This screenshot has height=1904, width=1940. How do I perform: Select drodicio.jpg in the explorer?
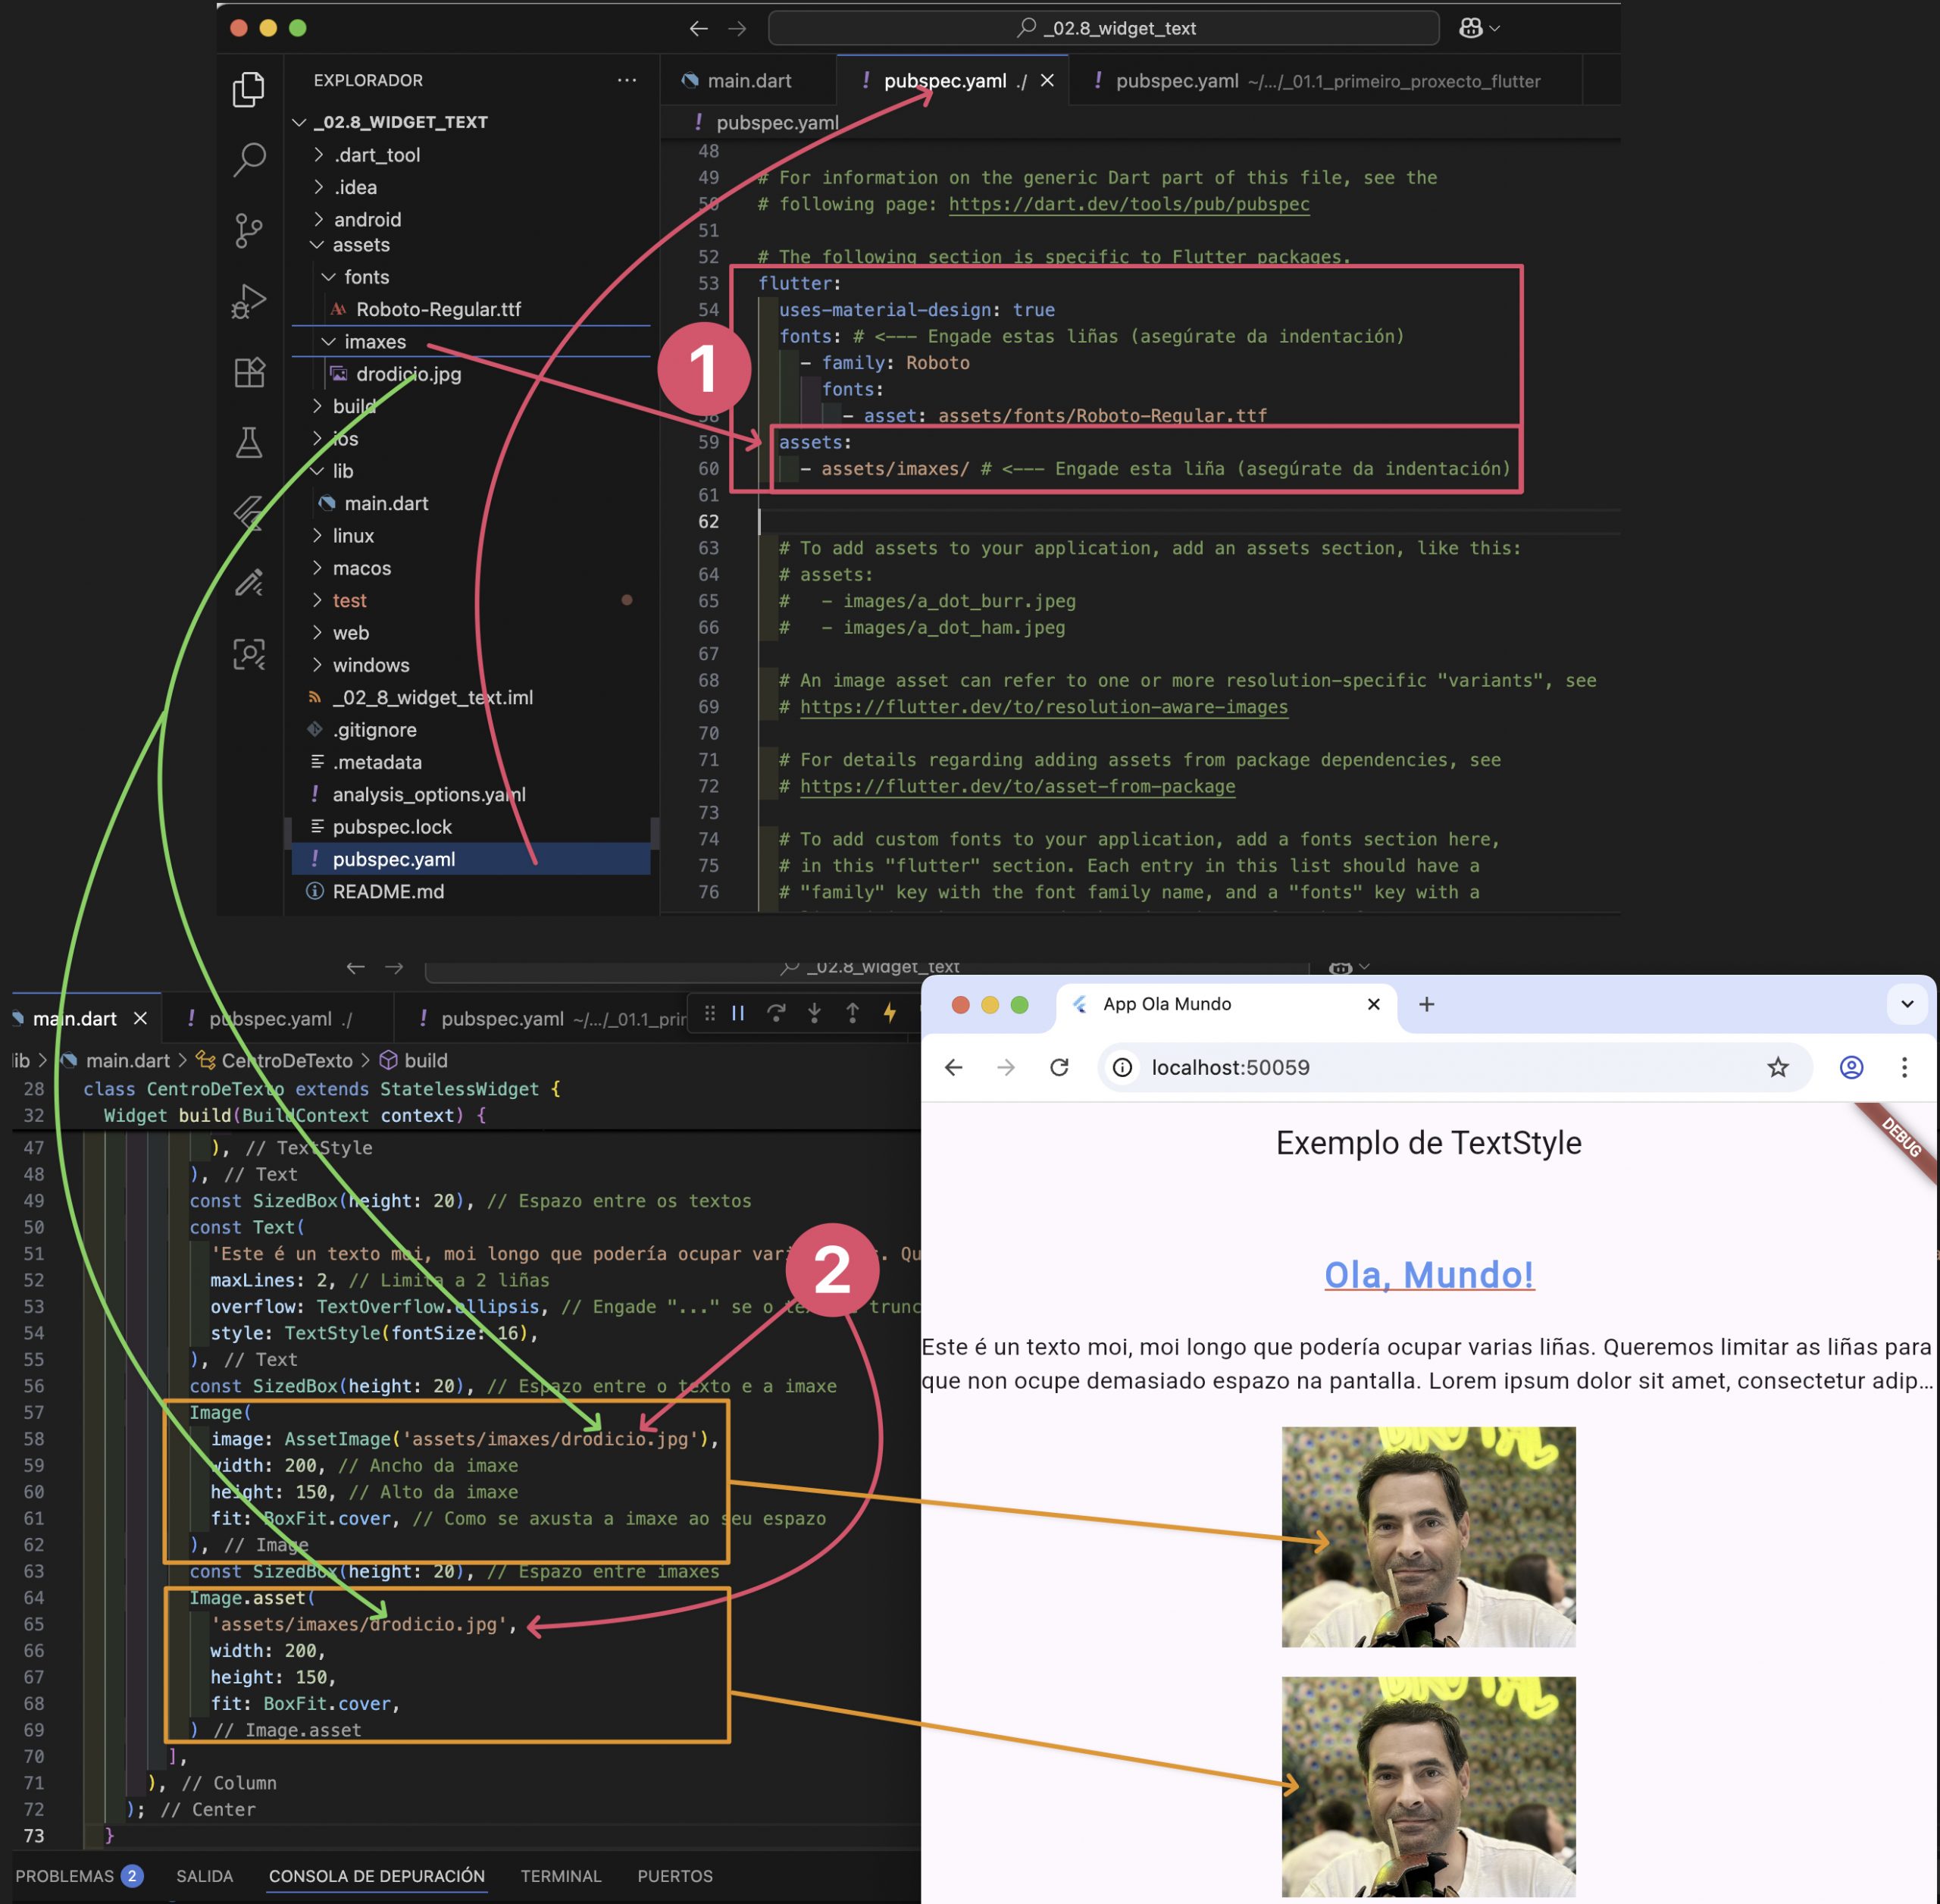pyautogui.click(x=408, y=374)
